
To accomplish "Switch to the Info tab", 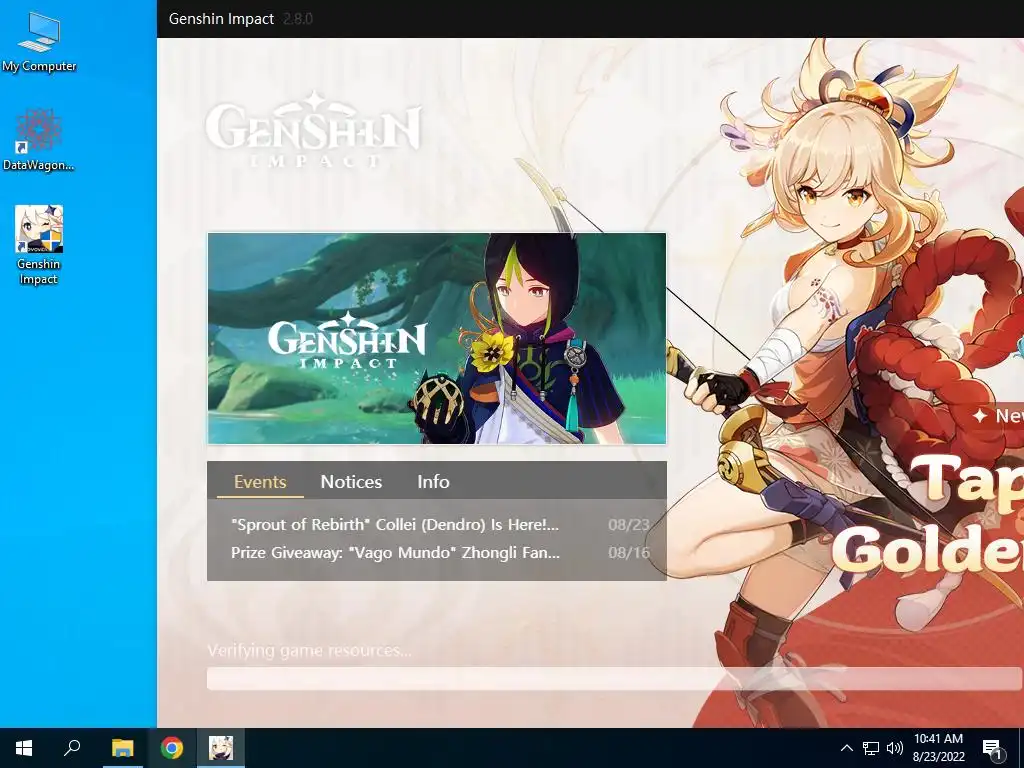I will [433, 482].
